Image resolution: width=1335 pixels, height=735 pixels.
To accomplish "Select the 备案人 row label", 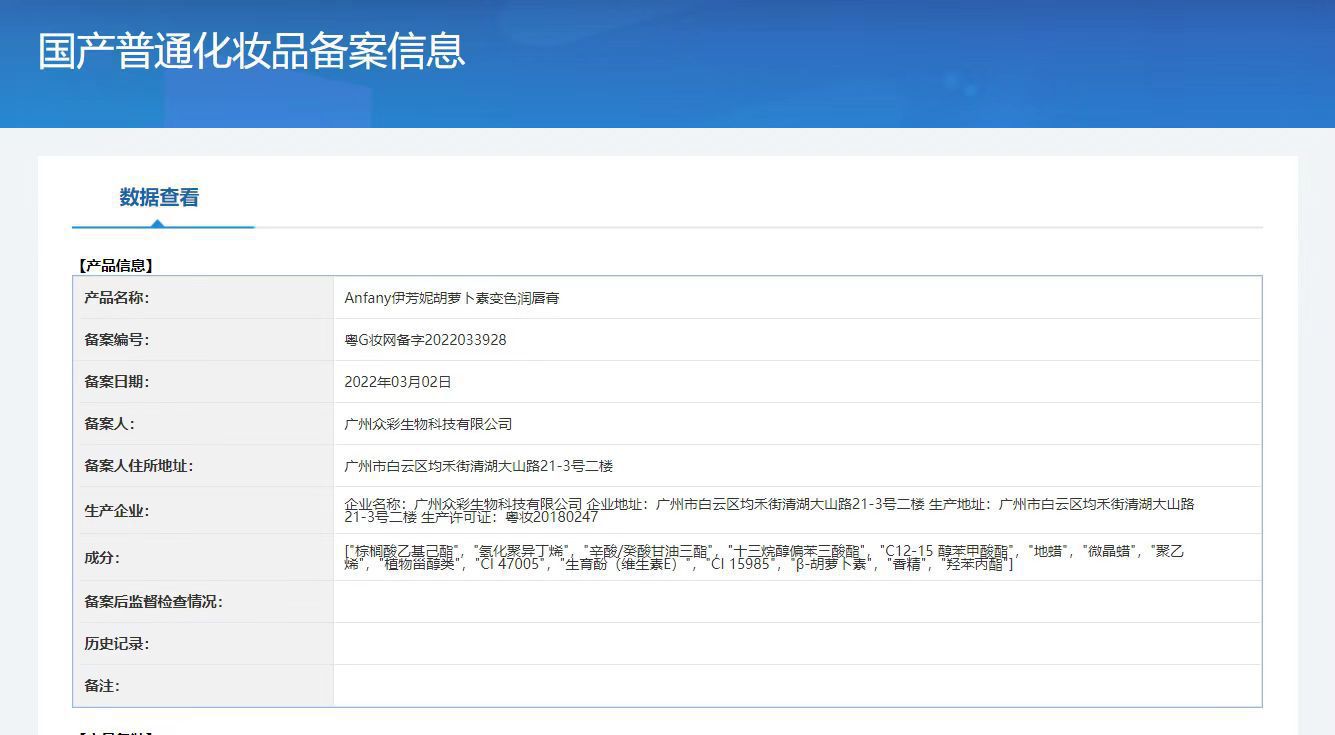I will click(x=109, y=424).
